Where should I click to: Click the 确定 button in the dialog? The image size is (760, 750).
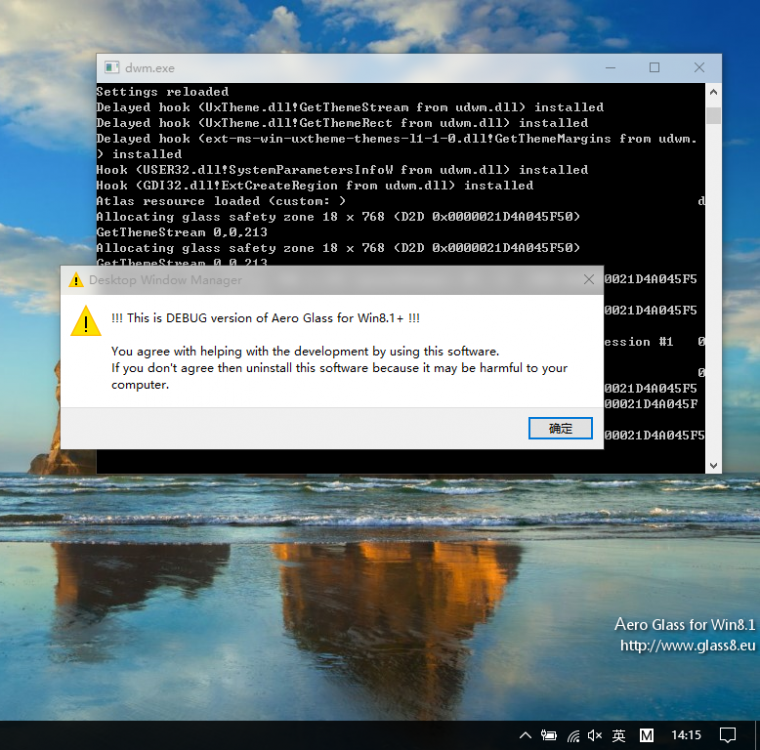tap(560, 428)
